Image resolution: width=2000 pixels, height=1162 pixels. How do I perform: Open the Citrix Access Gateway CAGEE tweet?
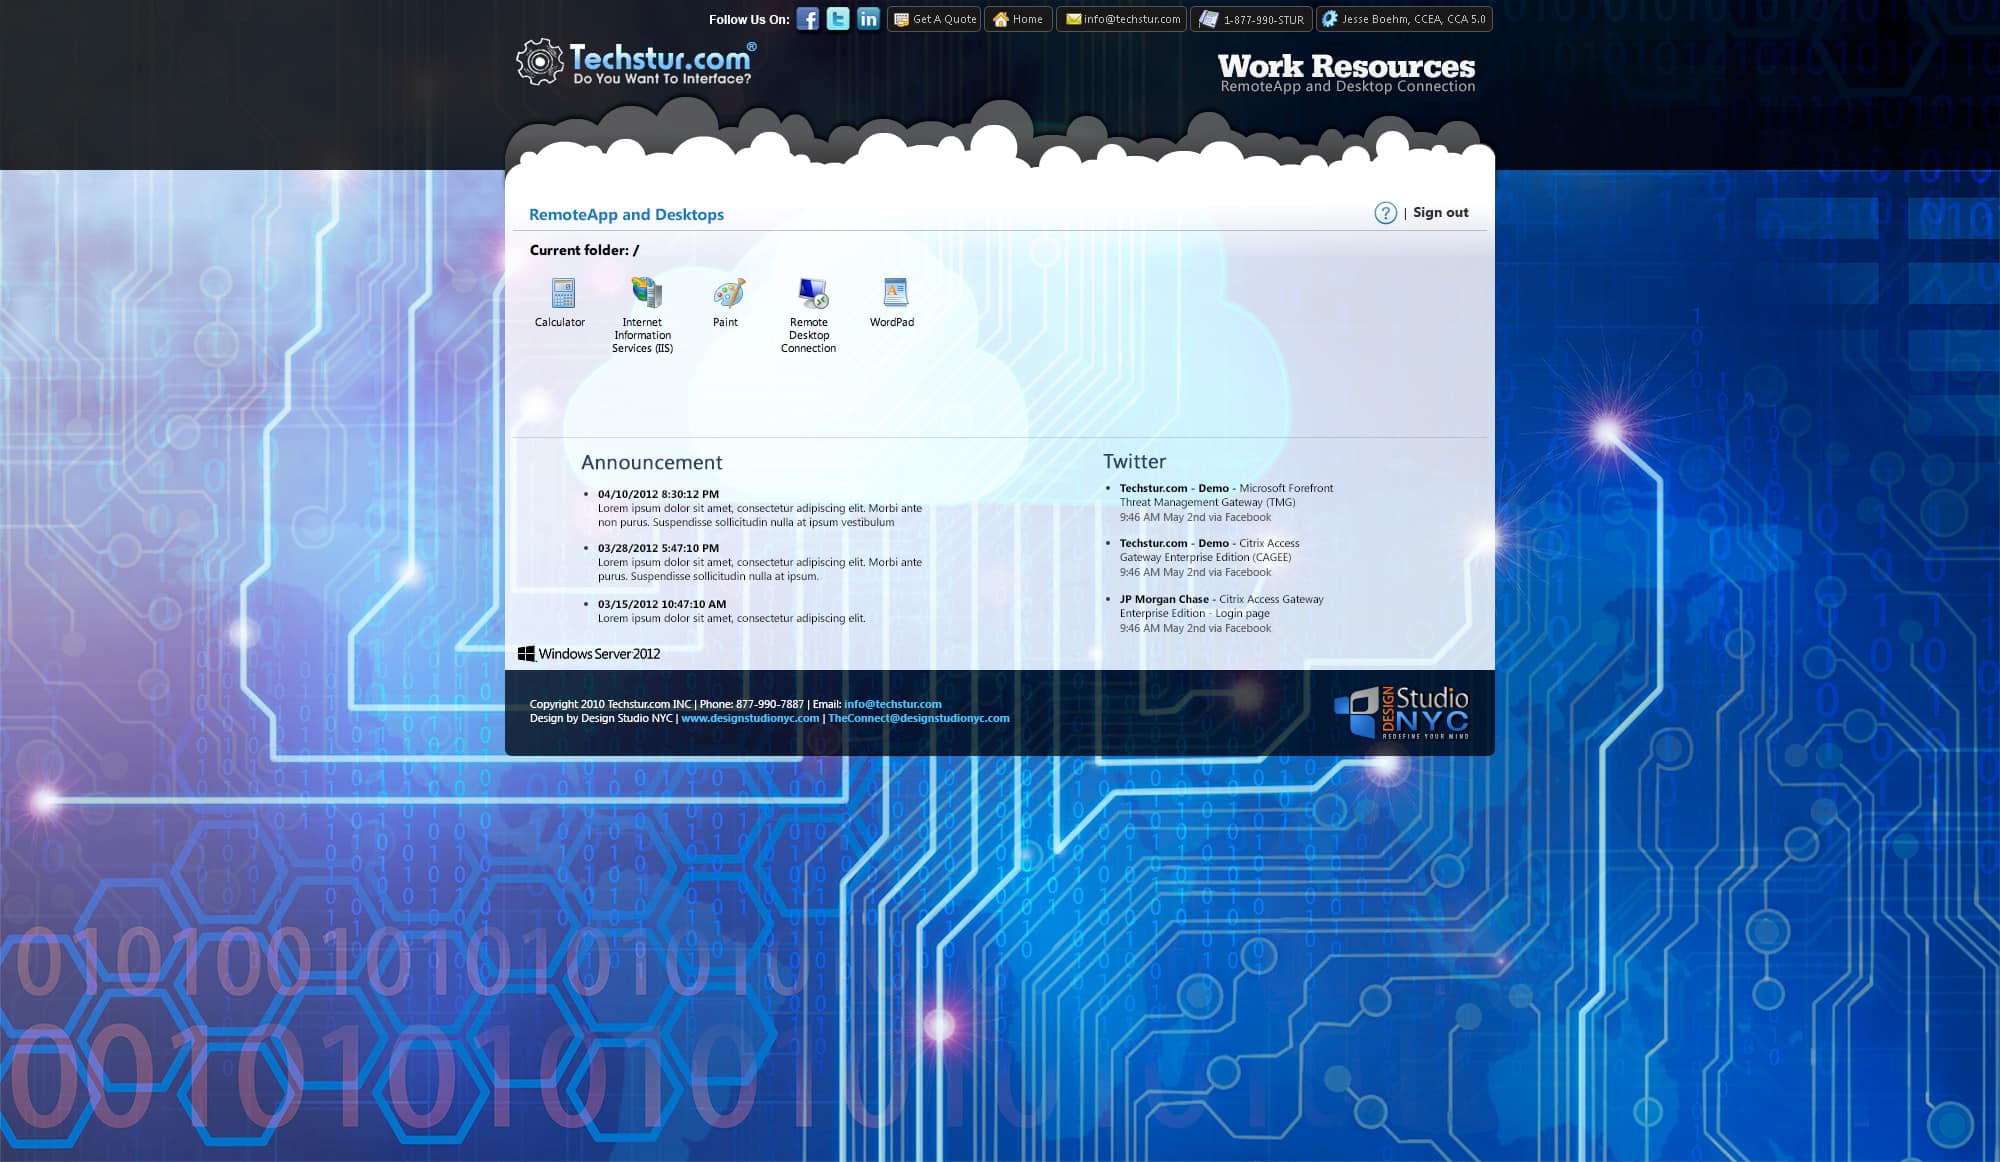[1210, 557]
